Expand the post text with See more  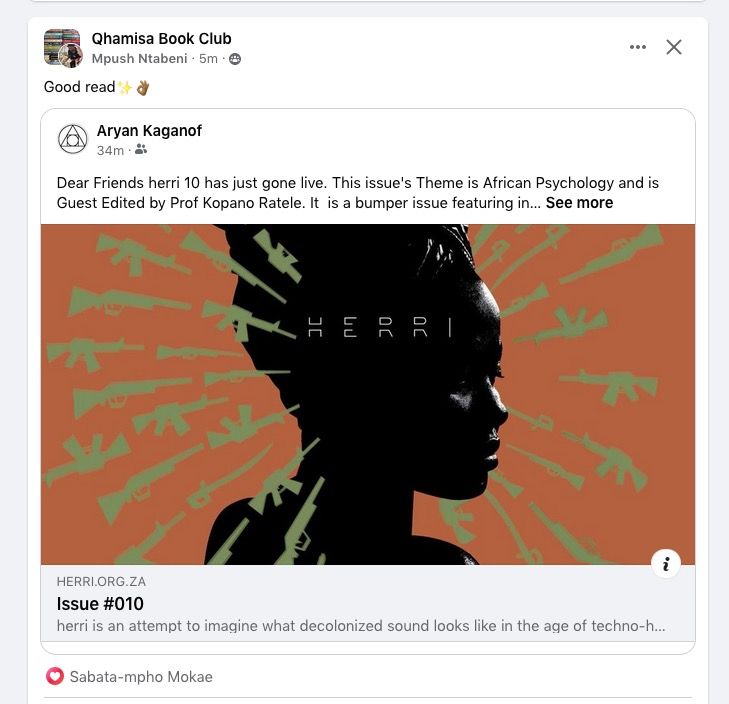[579, 203]
